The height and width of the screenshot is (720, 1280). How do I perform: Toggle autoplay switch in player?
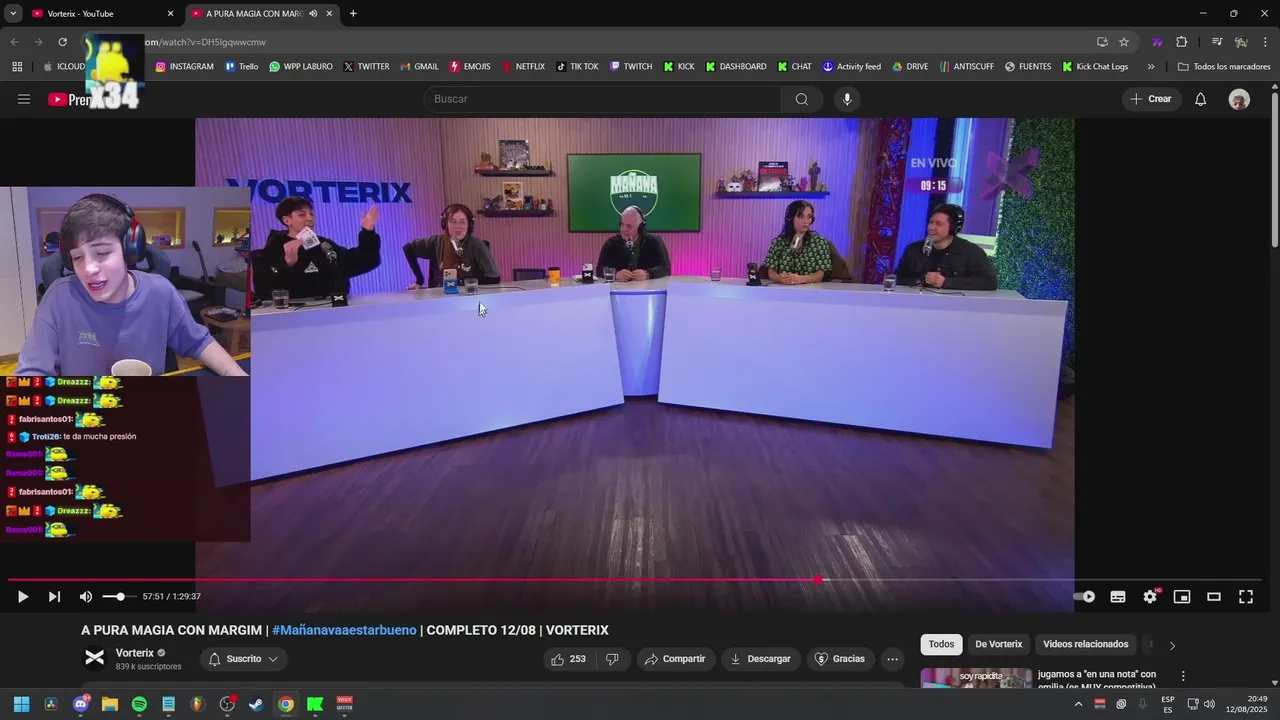tap(1085, 597)
